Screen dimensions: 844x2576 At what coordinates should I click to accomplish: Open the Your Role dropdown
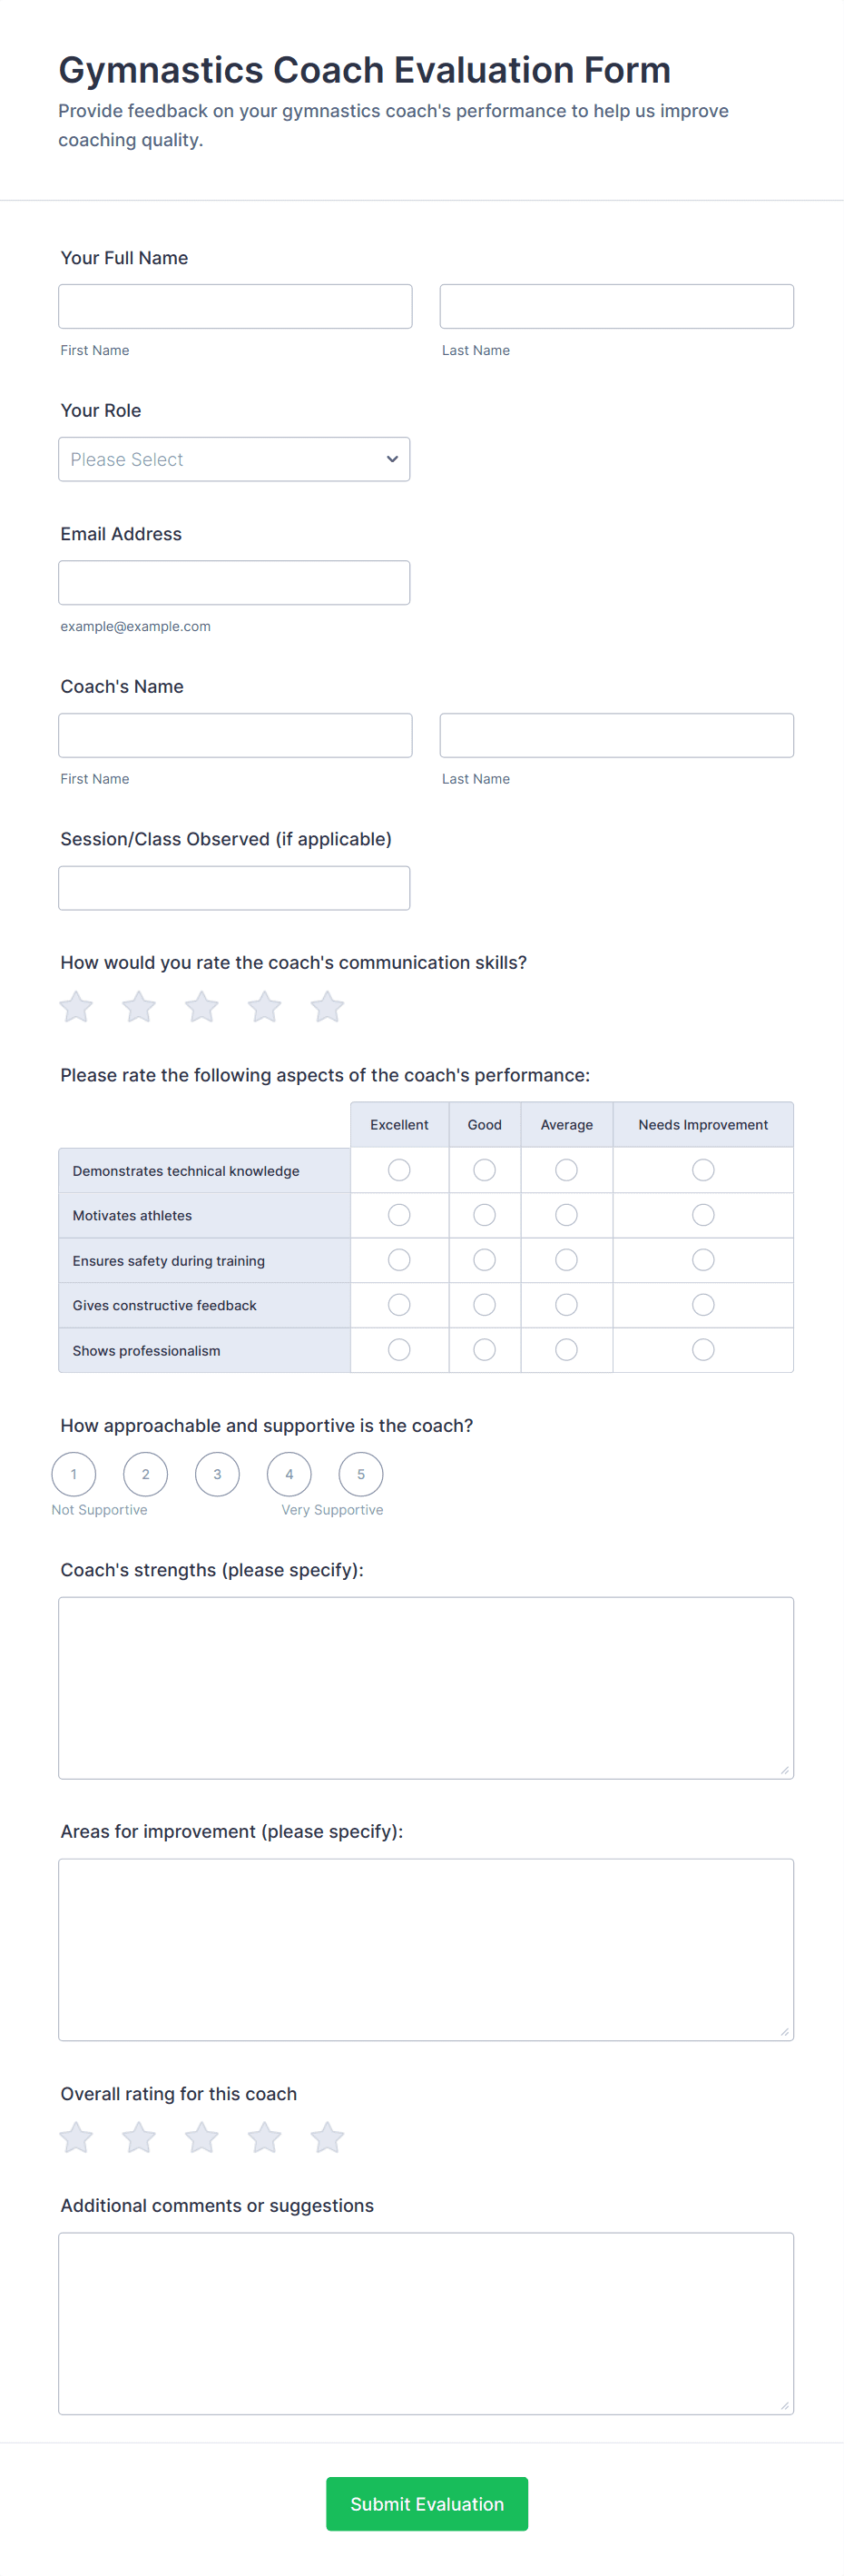pos(234,459)
